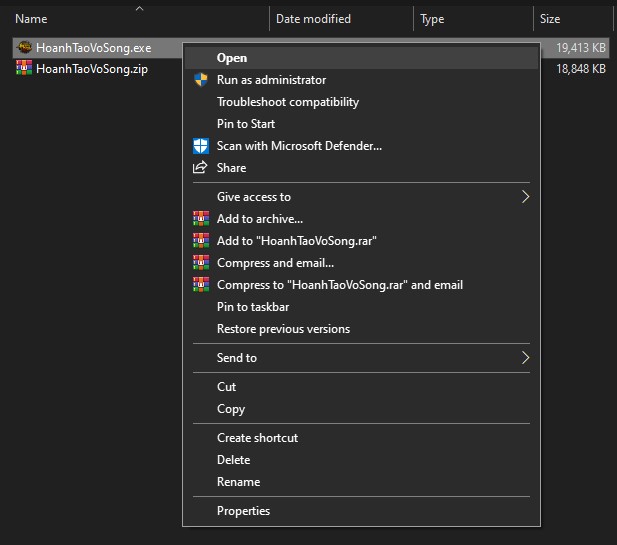Screen dimensions: 617x545
Task: Select the HoanhTaoVoSong.zip file name
Action: tap(92, 69)
